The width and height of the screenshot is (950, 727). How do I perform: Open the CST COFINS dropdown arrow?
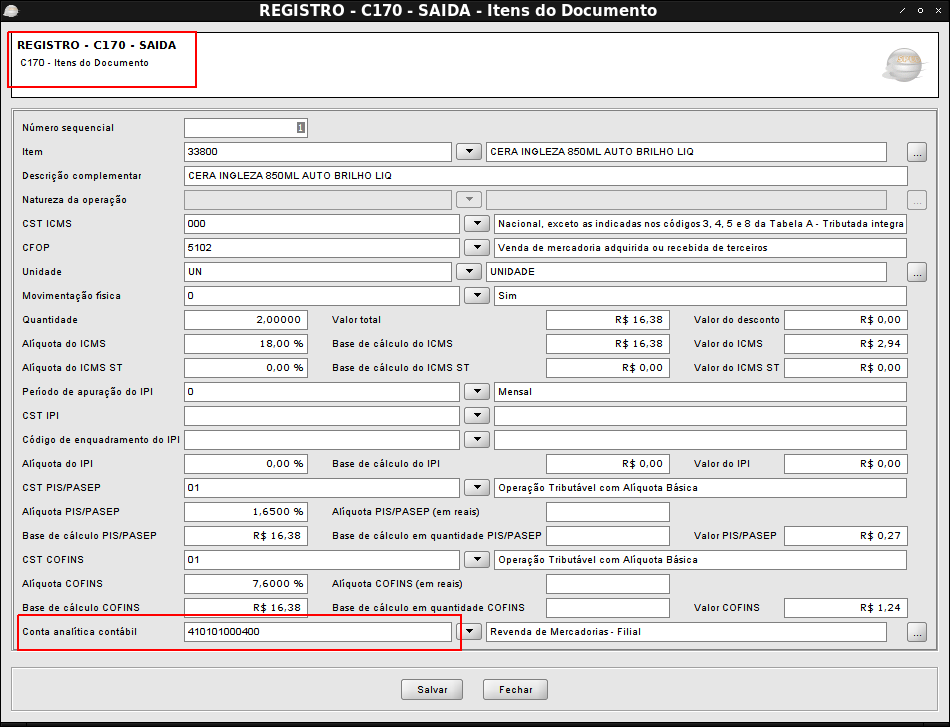477,560
